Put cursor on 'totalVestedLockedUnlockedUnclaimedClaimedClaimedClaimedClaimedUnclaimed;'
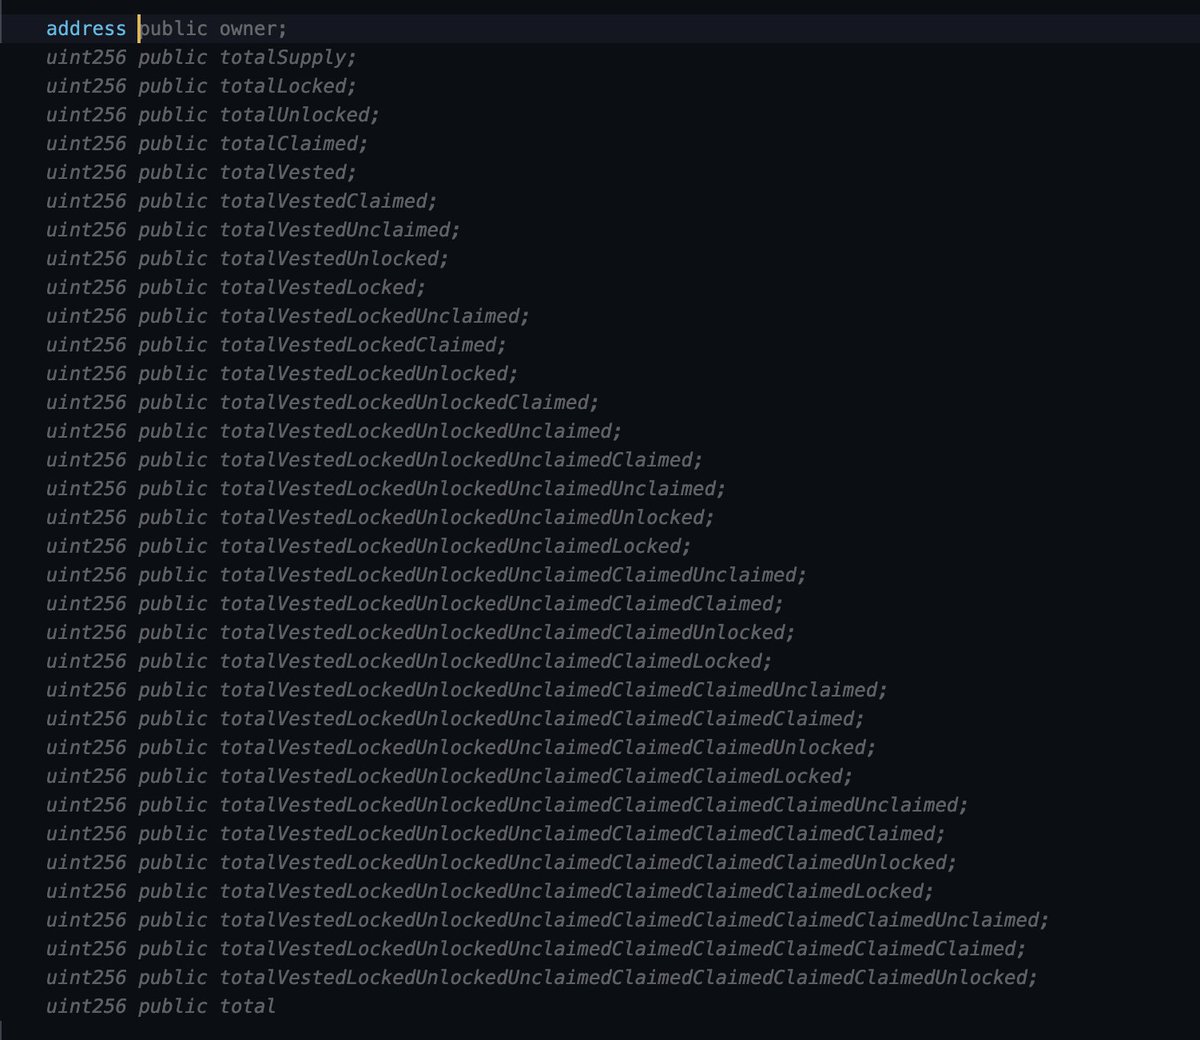The height and width of the screenshot is (1040, 1200). click(x=635, y=920)
